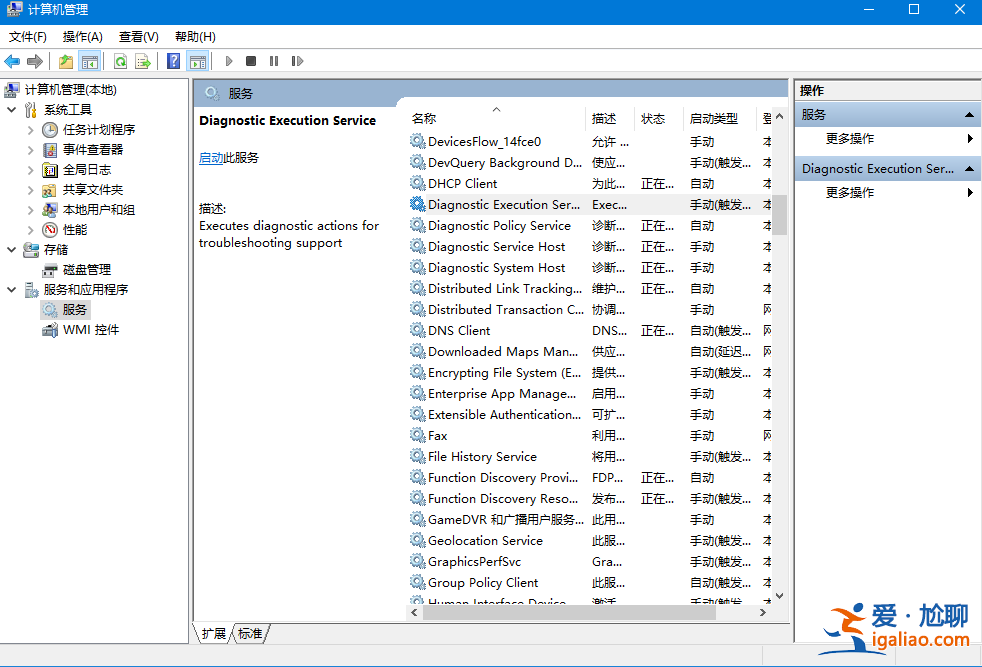This screenshot has height=667, width=982.
Task: Open the 操作(A) menu
Action: [x=82, y=37]
